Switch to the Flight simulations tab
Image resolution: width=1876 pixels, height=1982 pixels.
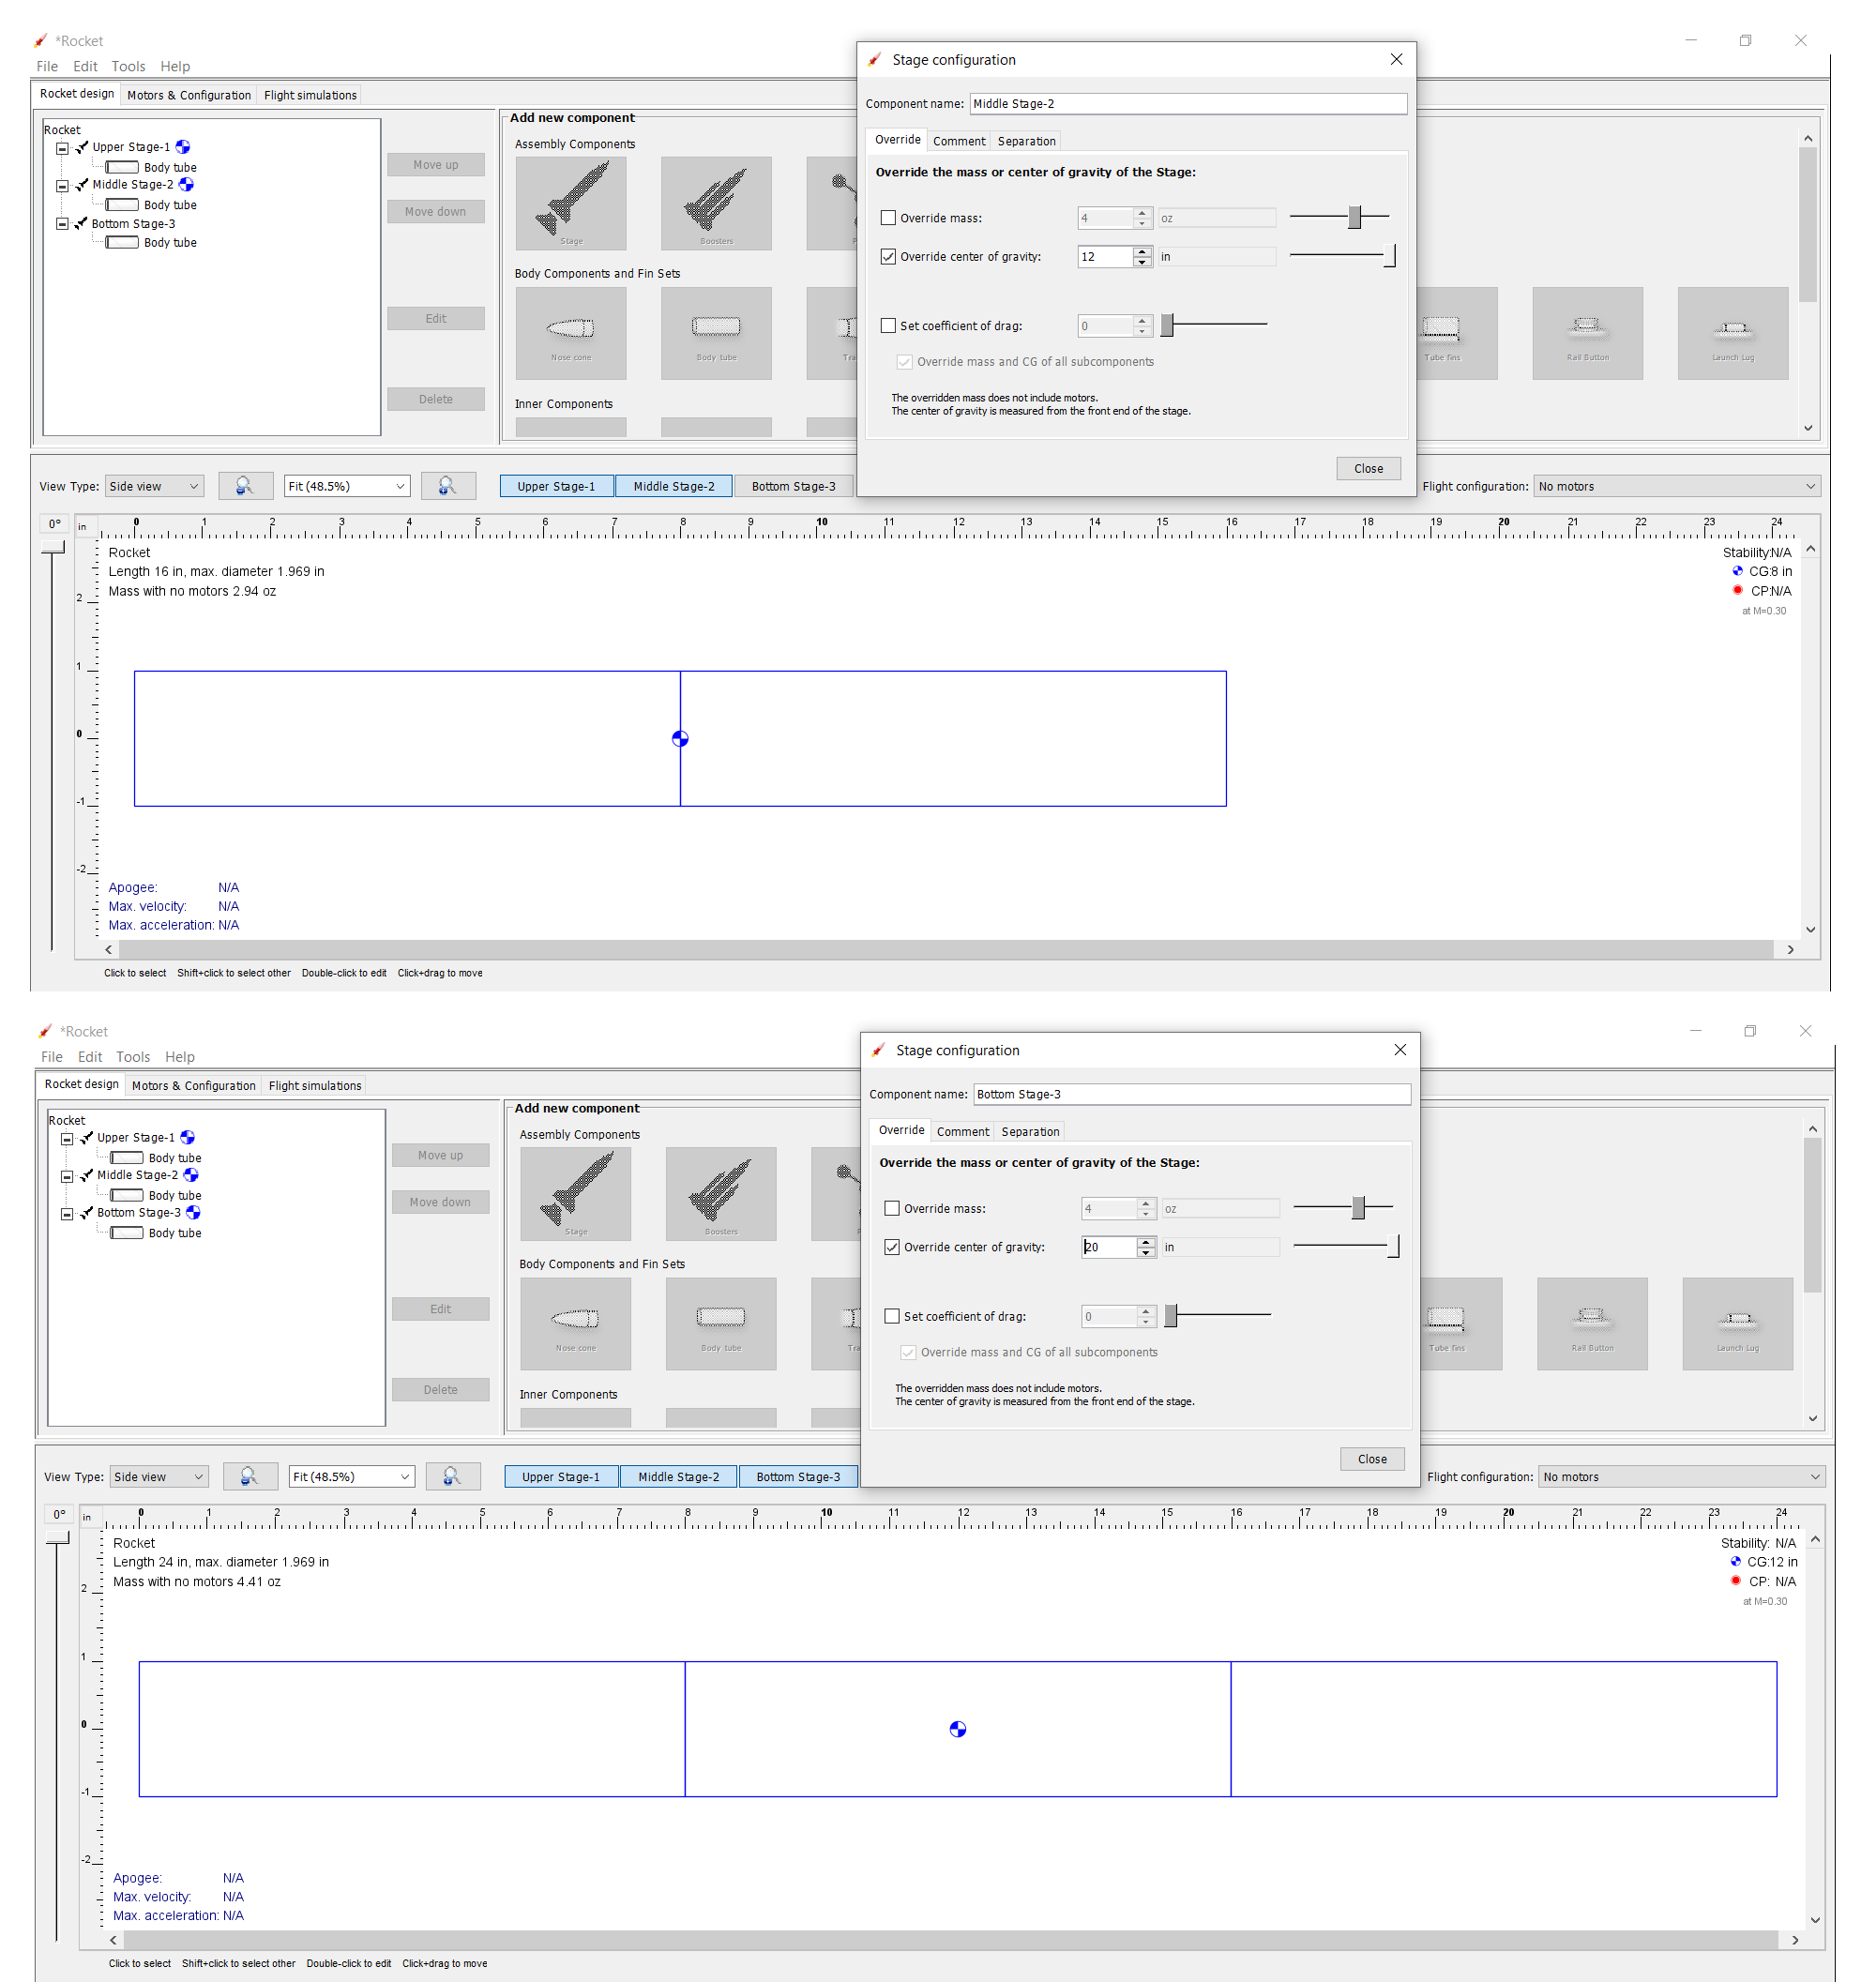coord(310,95)
